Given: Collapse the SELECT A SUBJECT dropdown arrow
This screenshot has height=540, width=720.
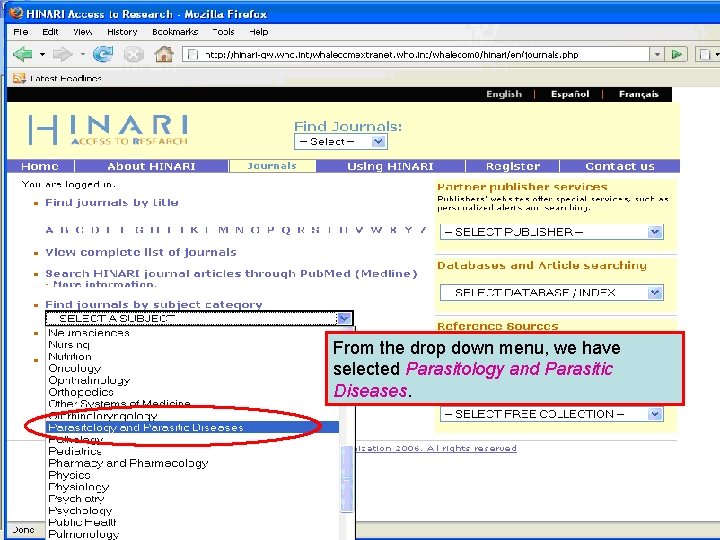Looking at the screenshot, I should tap(343, 318).
